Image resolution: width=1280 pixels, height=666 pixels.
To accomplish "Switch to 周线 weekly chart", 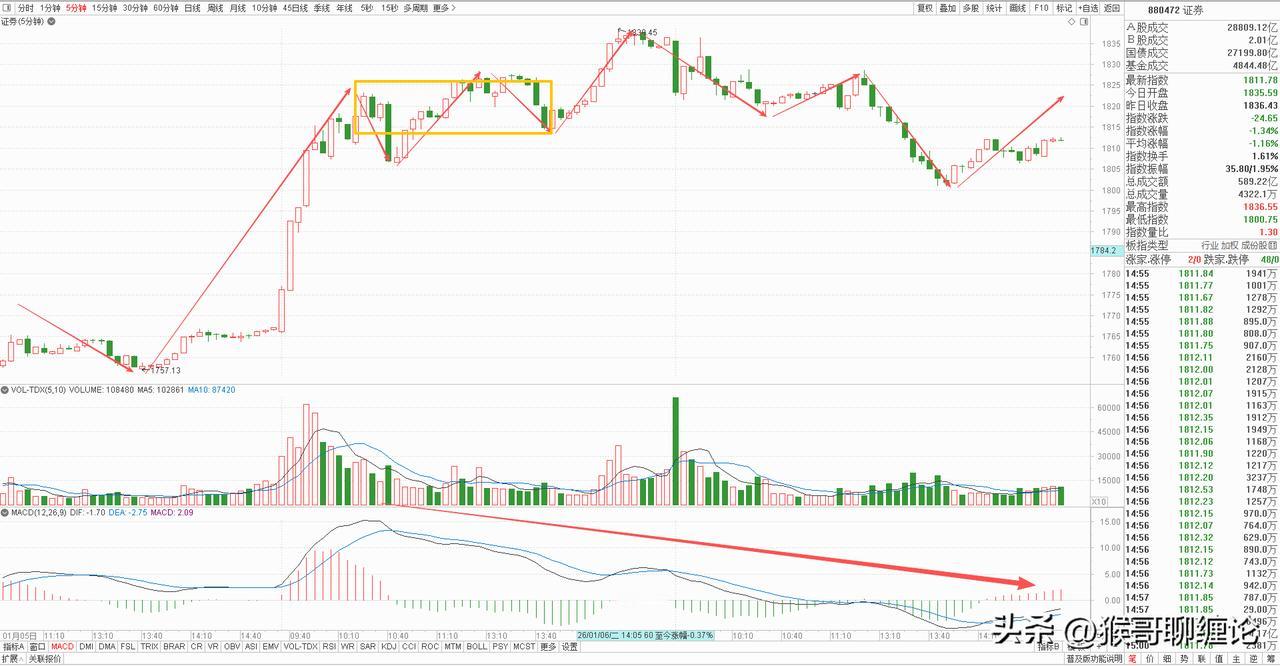I will coord(215,7).
